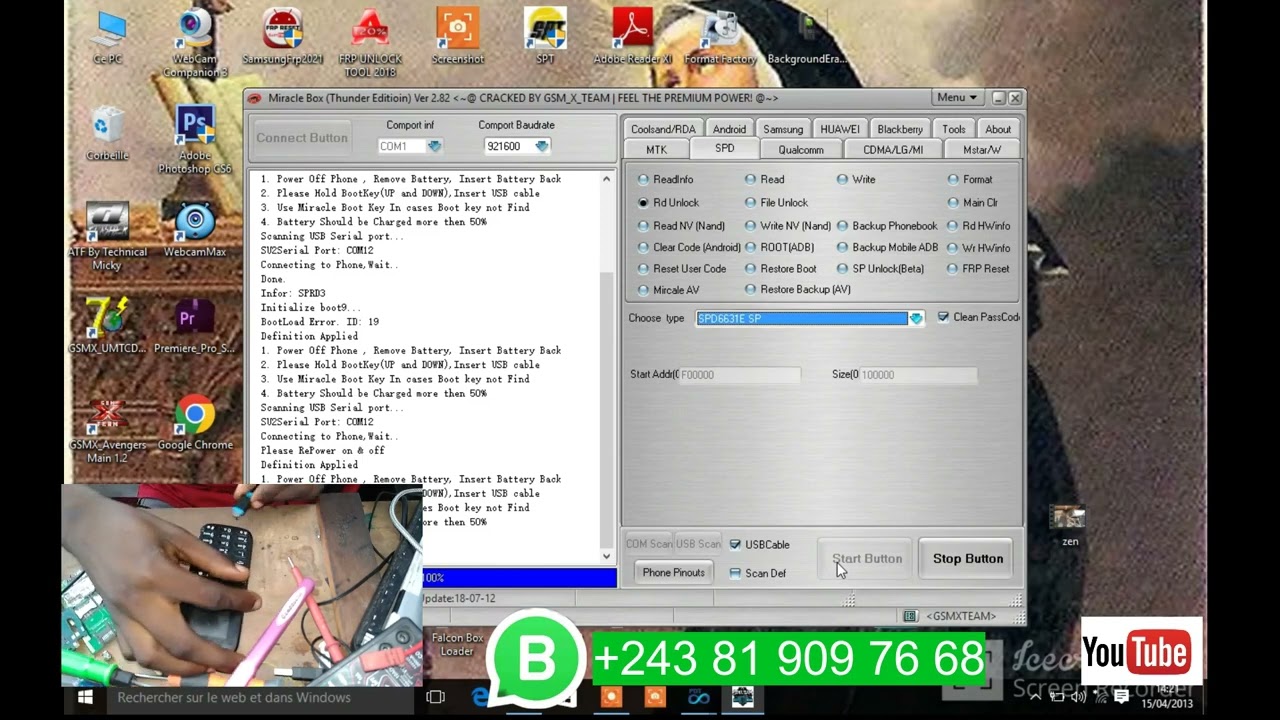This screenshot has height=720, width=1280.
Task: Select Reset User Code radio option
Action: coord(682,268)
